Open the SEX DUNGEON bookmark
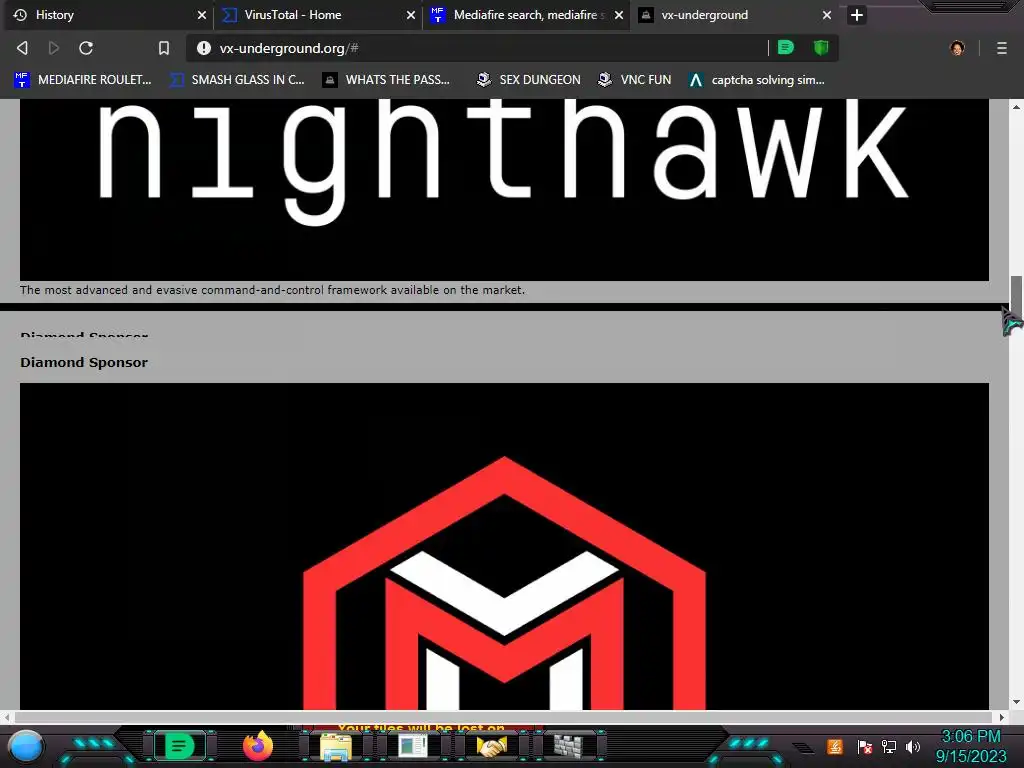This screenshot has width=1024, height=768. [x=529, y=80]
